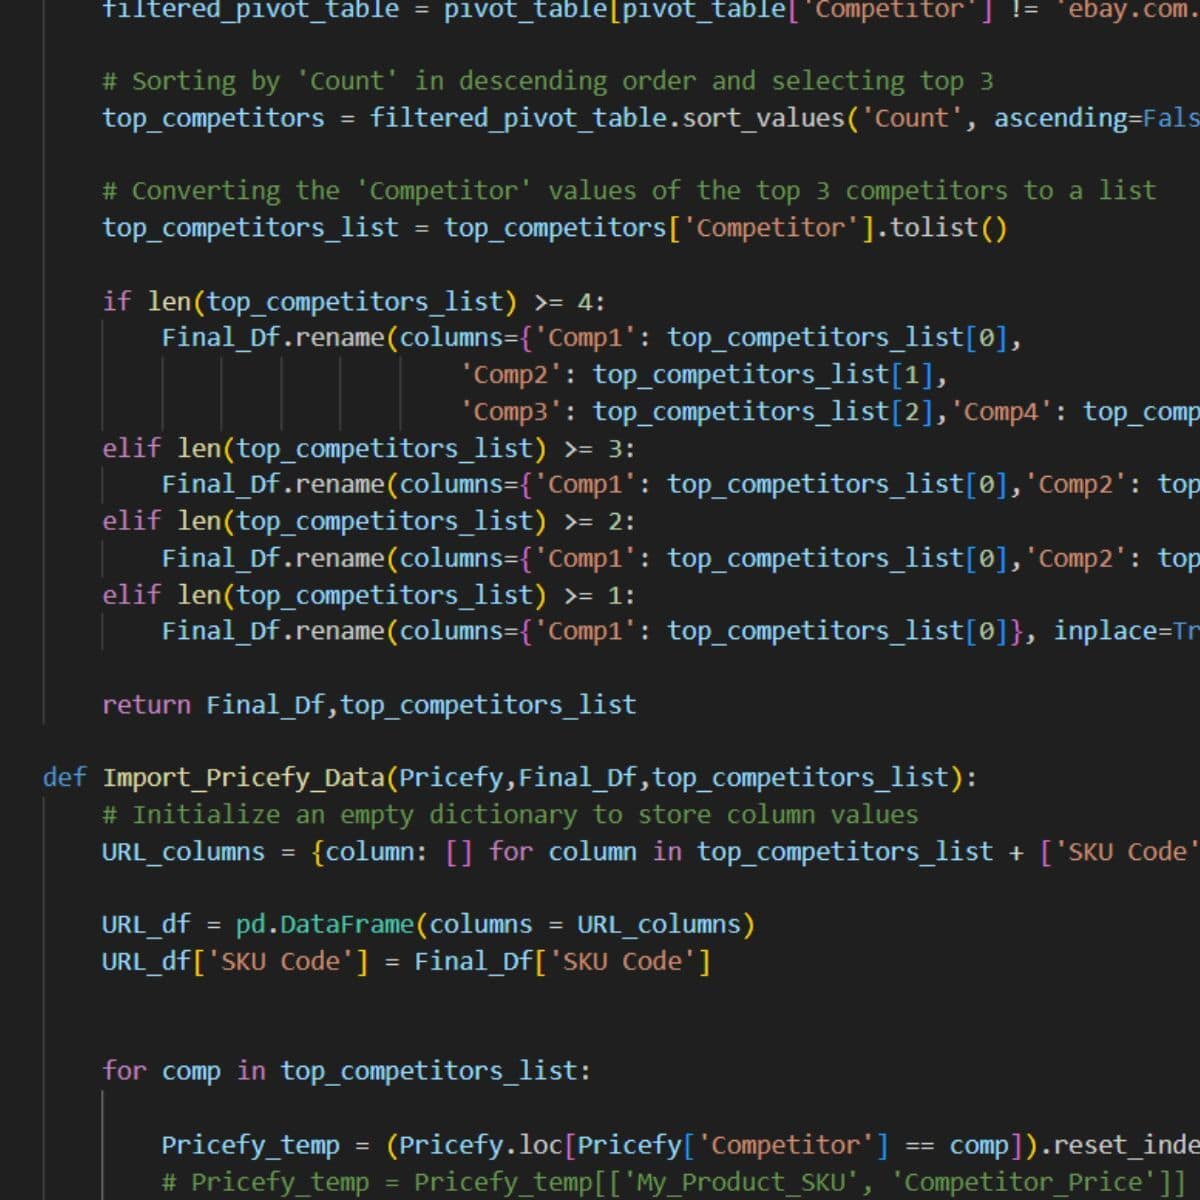
Task: Click the line "elif len(top_competitors_list) >= 1:"
Action: tap(369, 596)
